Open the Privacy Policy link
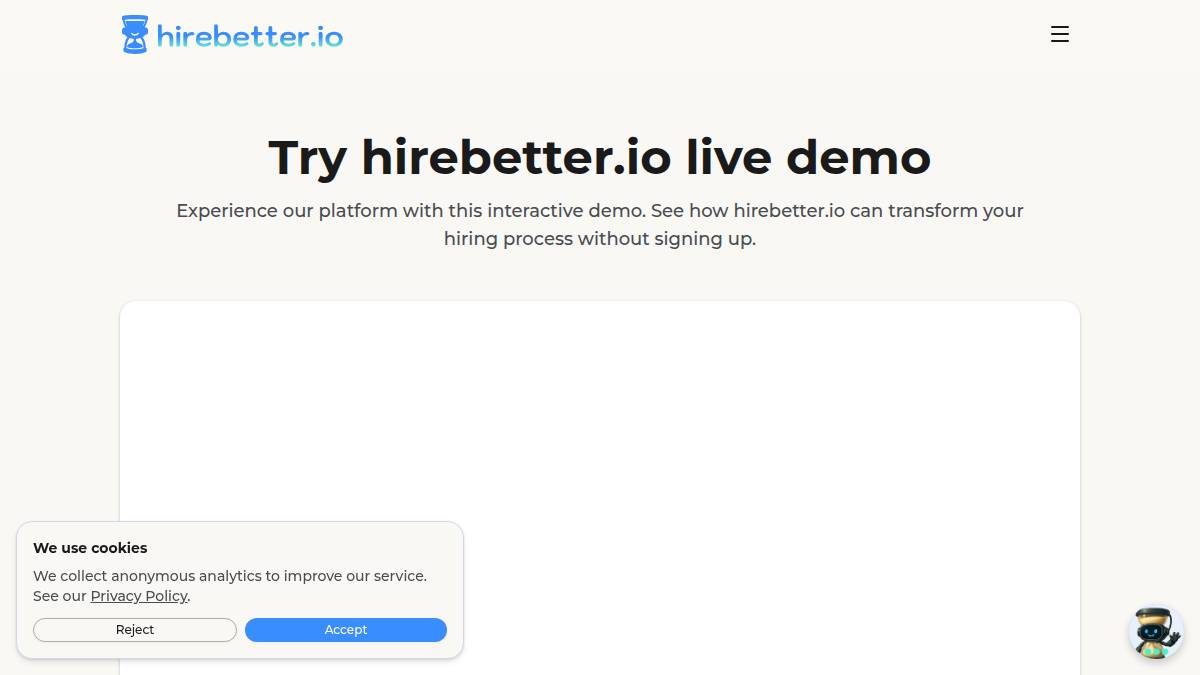Screen dimensions: 1200x675 (x=139, y=596)
